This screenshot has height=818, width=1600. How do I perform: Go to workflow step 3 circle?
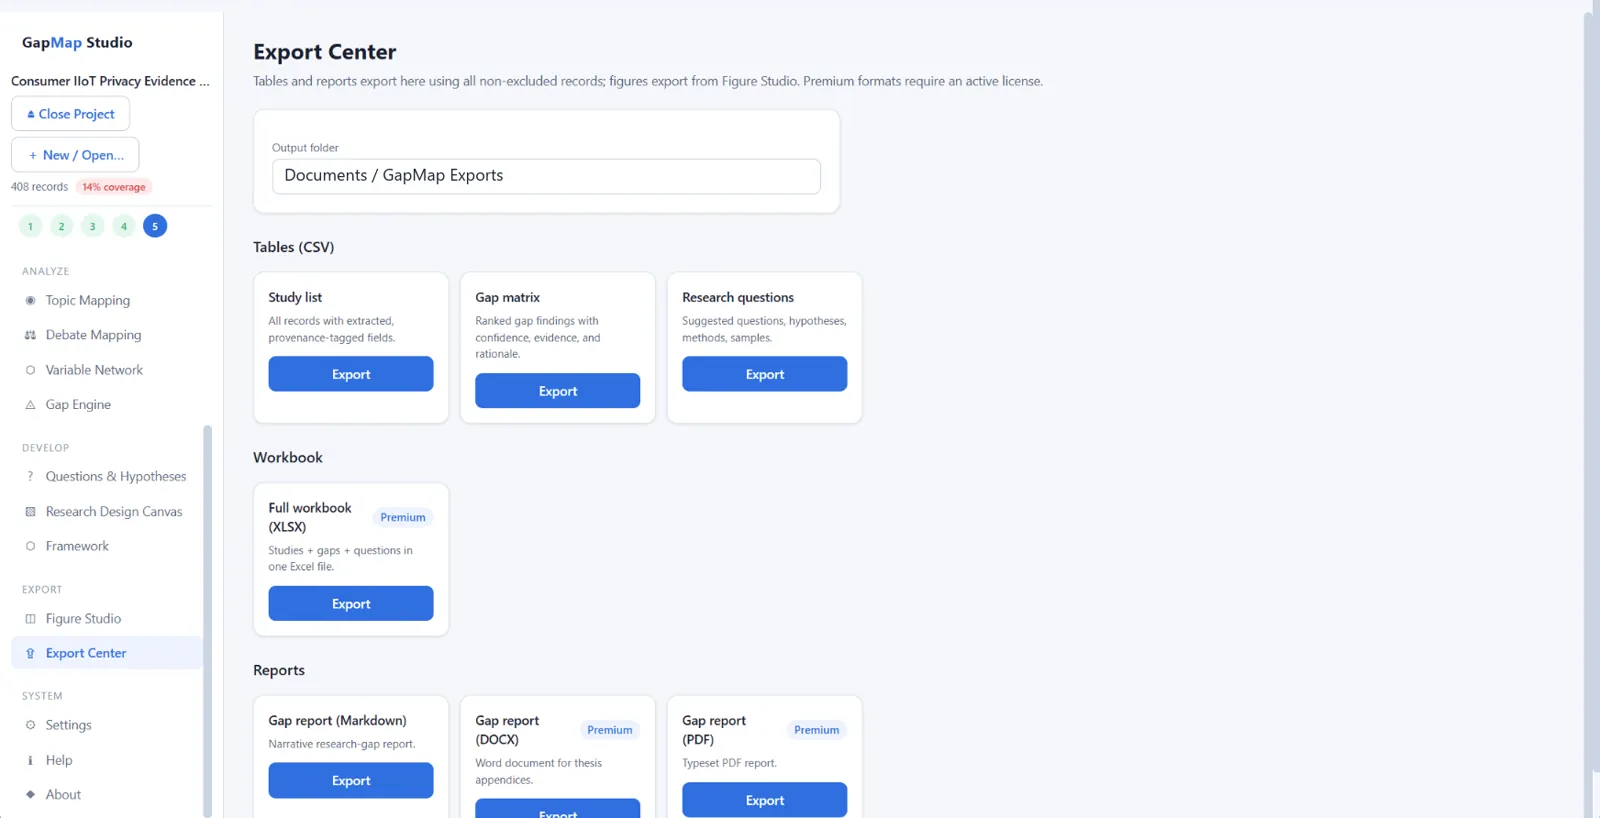pyautogui.click(x=93, y=226)
